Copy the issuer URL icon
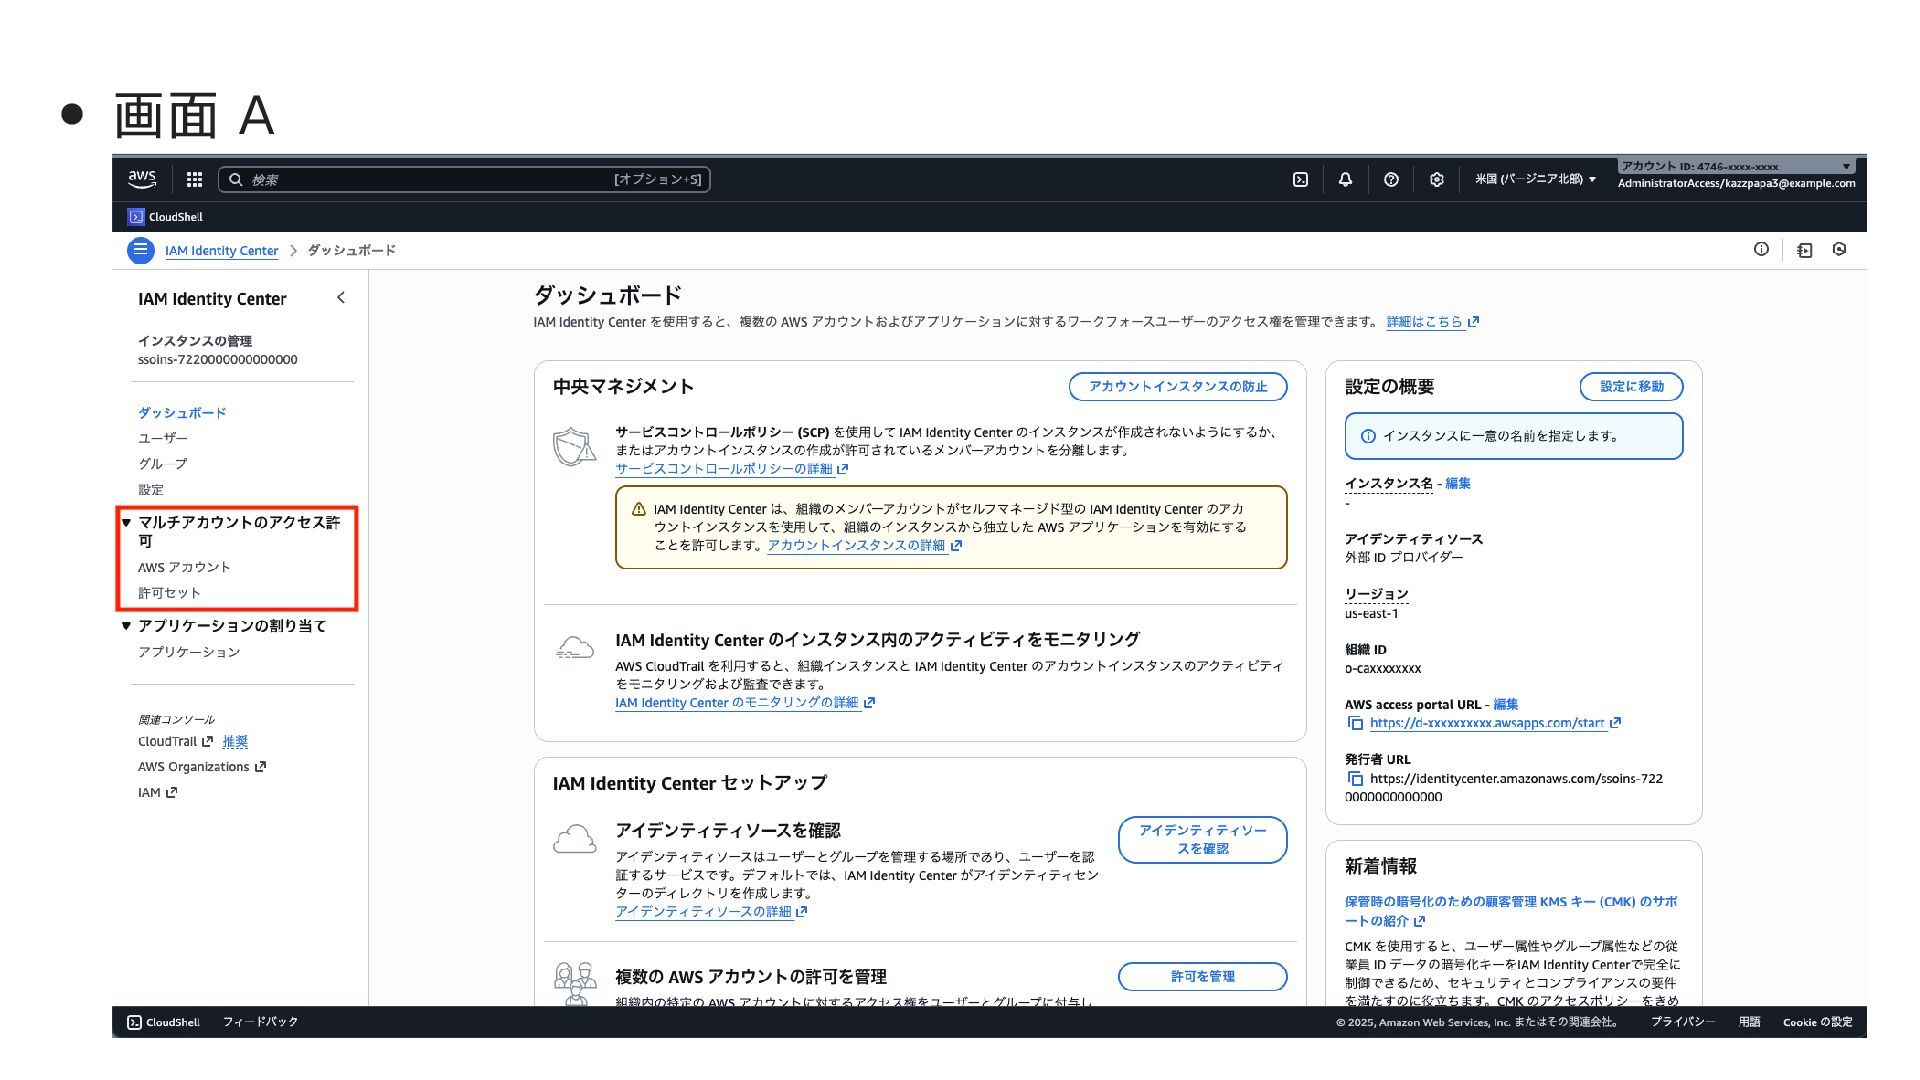 coord(1355,779)
